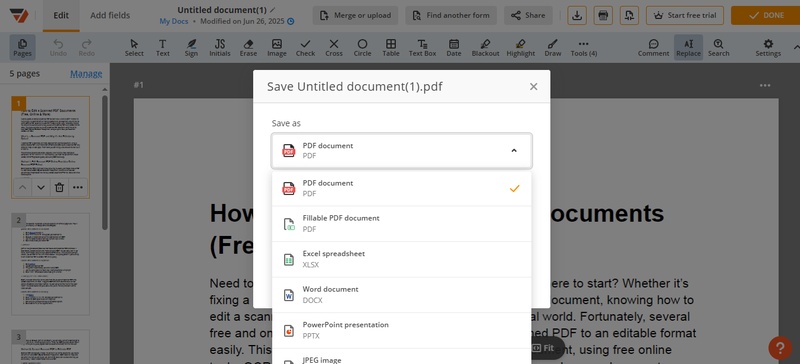Click Find another form button
The width and height of the screenshot is (800, 364).
coord(452,15)
